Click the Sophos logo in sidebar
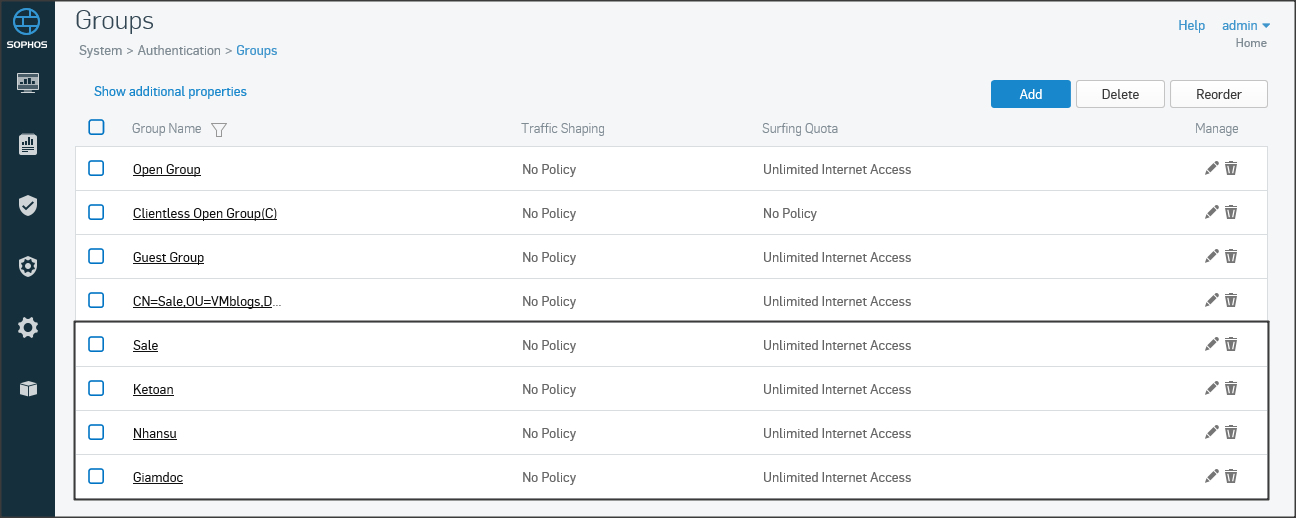The height and width of the screenshot is (518, 1296). point(27,30)
